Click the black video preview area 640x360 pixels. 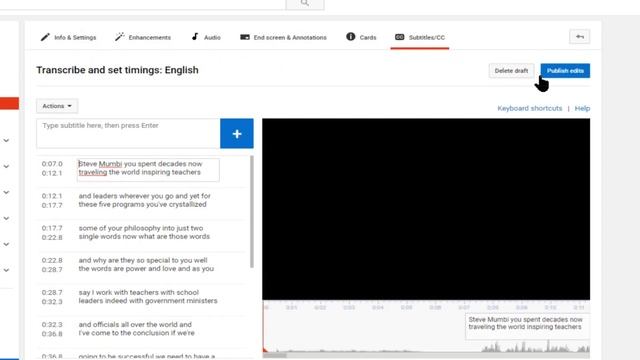coord(426,209)
